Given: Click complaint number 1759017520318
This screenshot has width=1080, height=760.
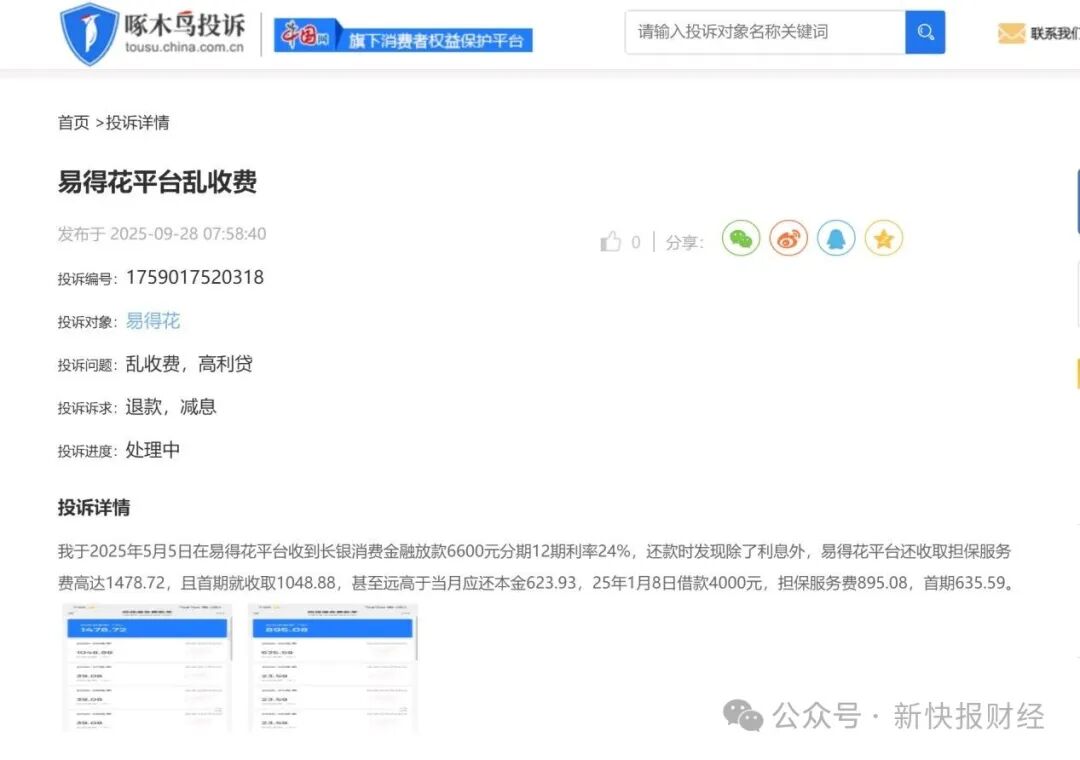Looking at the screenshot, I should [x=195, y=277].
